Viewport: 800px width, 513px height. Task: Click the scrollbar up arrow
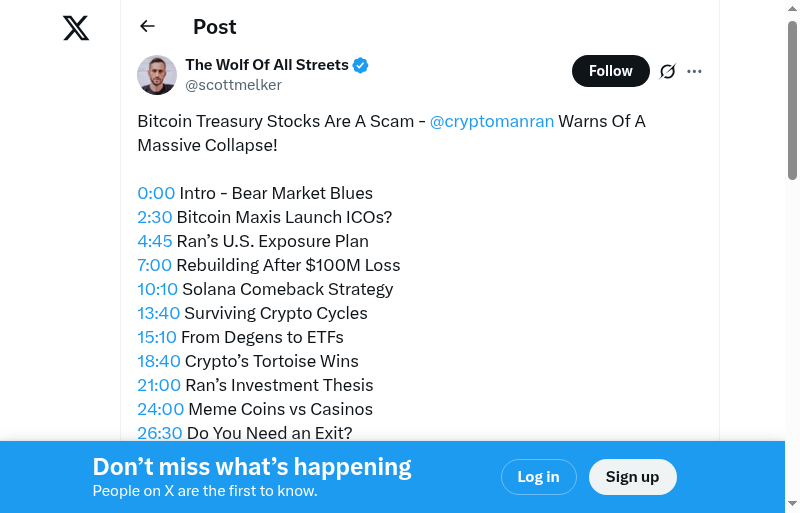[x=792, y=8]
